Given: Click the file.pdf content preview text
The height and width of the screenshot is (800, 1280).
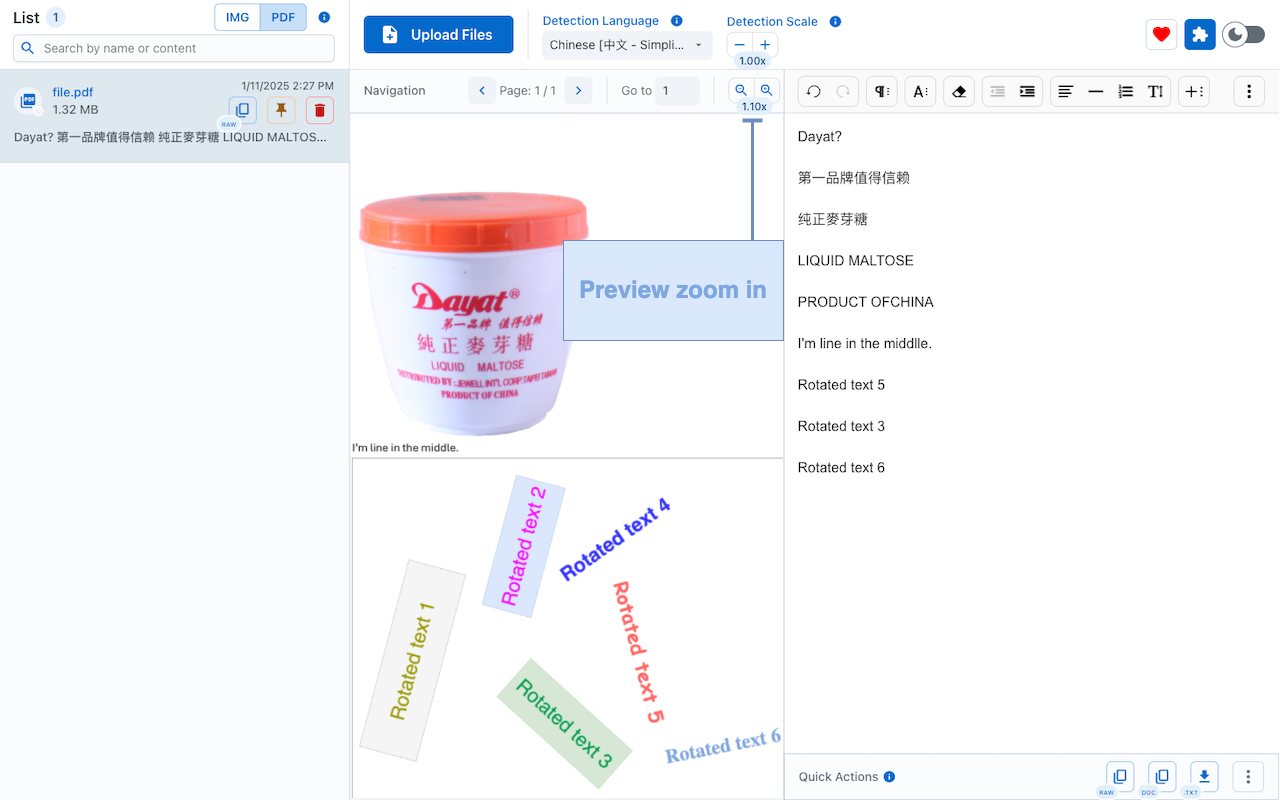Looking at the screenshot, I should 170,137.
